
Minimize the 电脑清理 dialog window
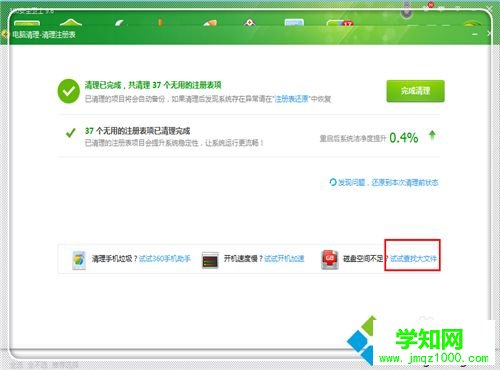(475, 34)
